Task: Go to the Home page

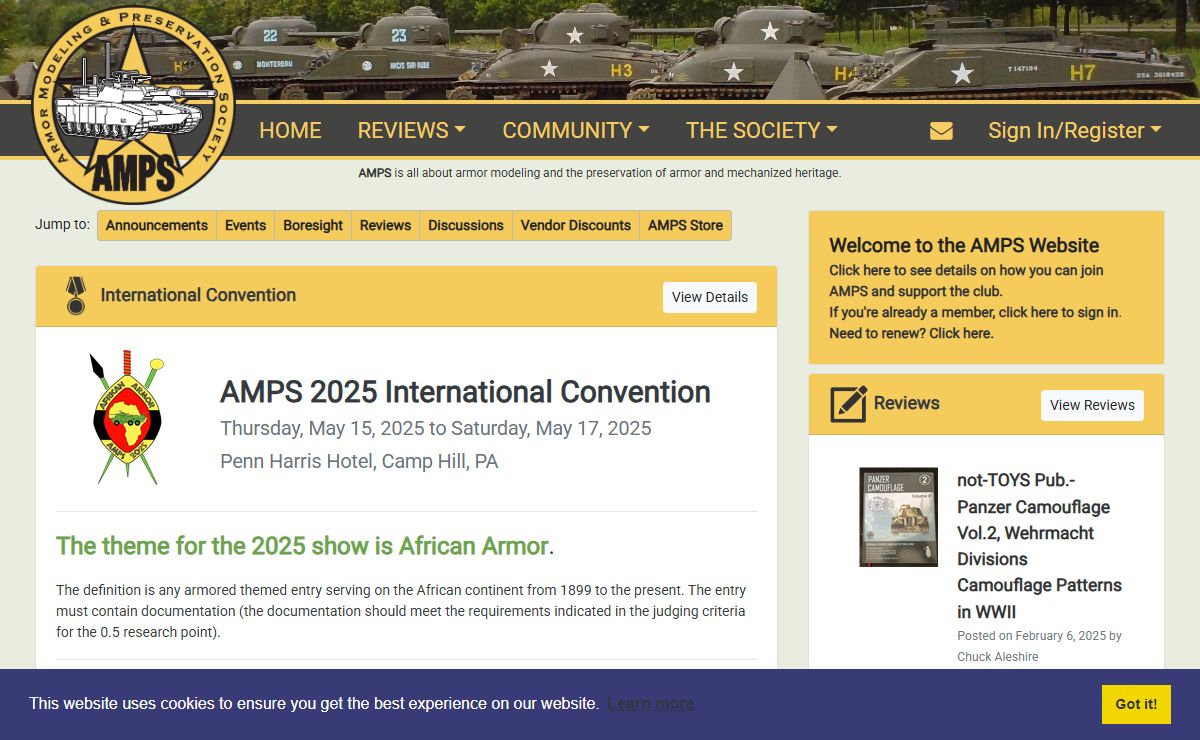Action: pos(290,131)
